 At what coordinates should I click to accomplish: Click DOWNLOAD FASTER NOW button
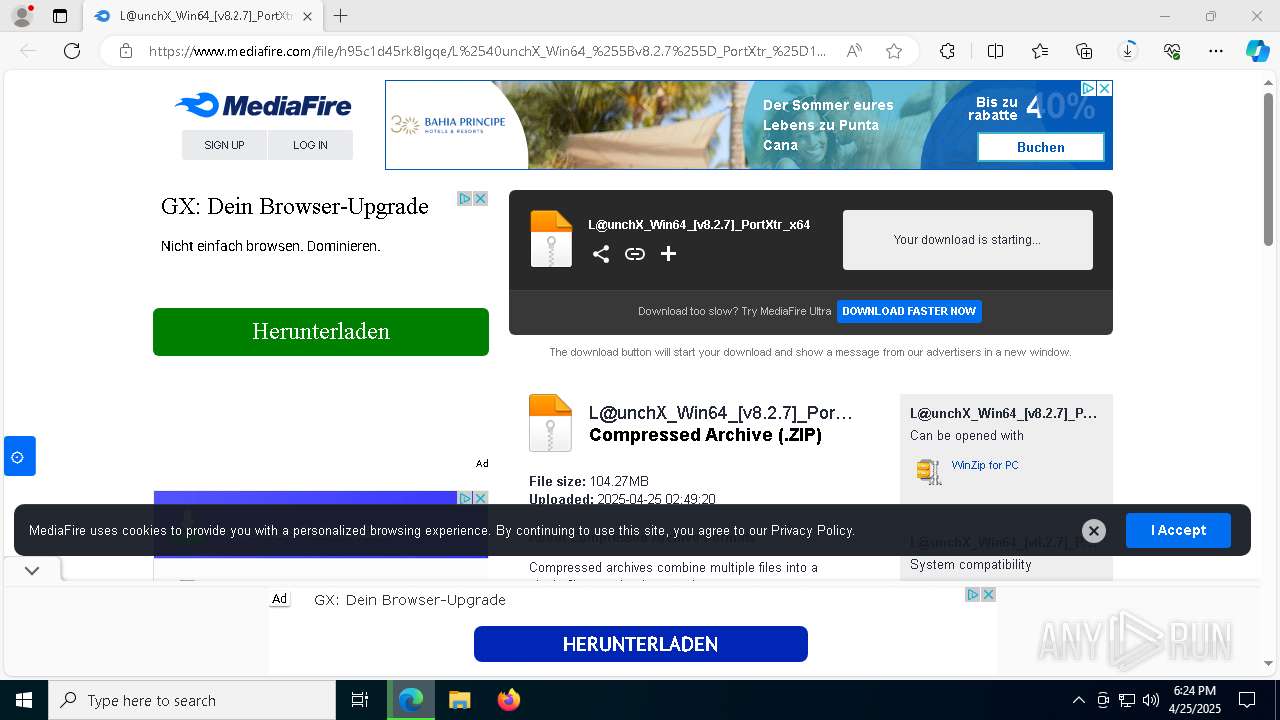coord(909,311)
